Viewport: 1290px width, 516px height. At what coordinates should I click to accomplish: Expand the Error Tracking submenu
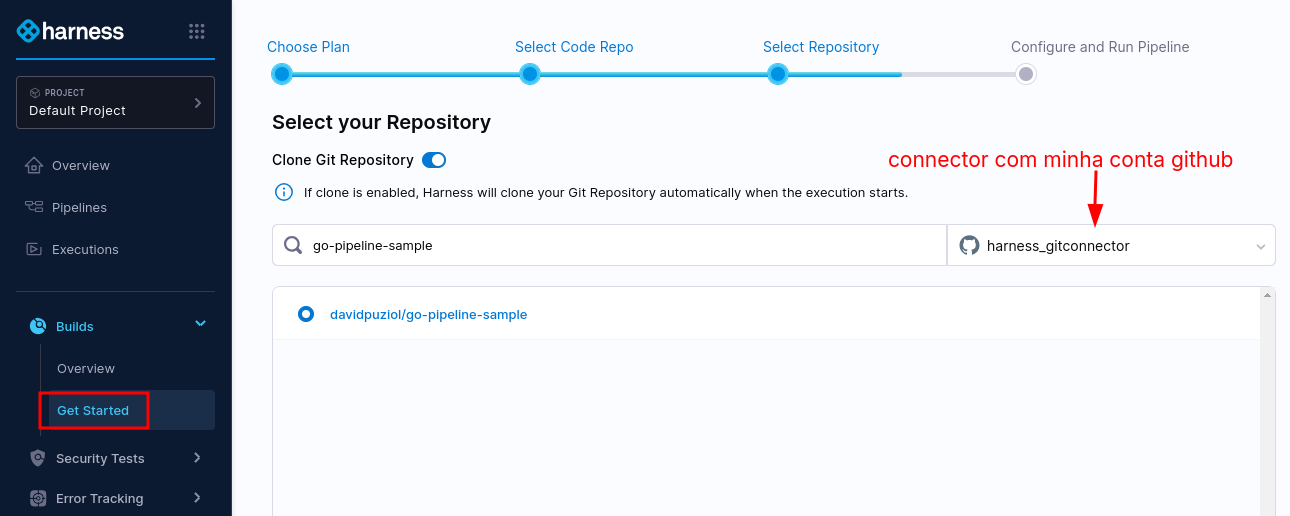pos(197,498)
